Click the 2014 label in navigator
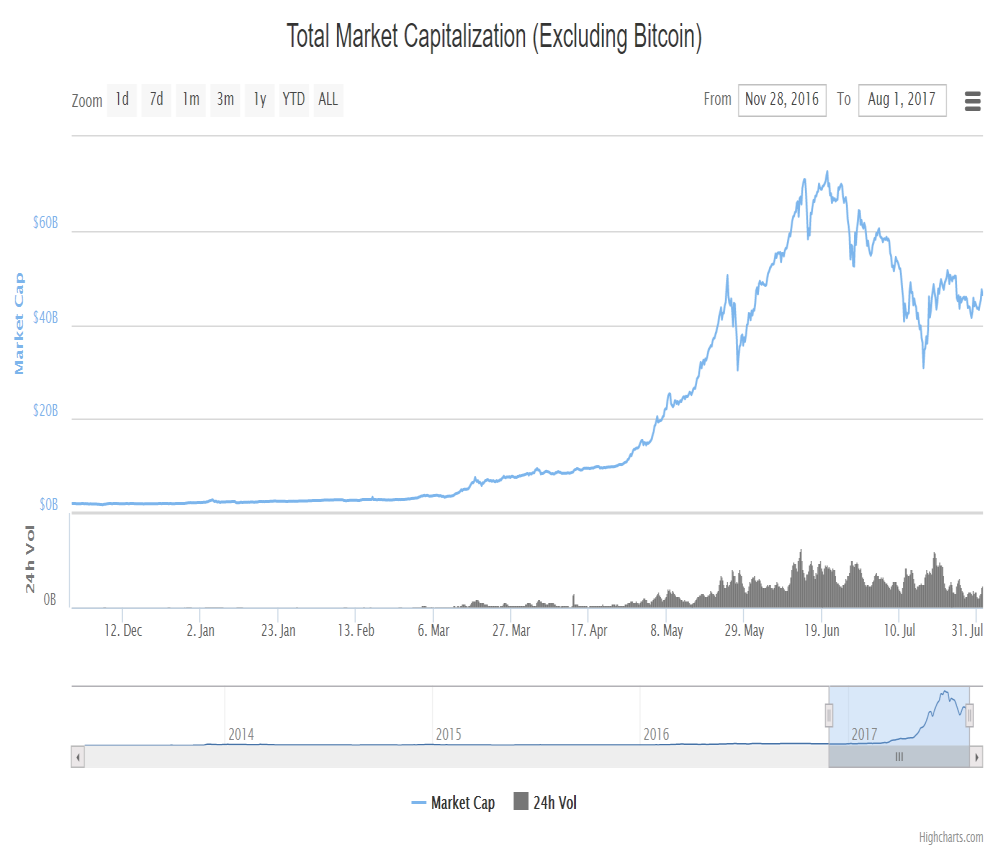 (241, 734)
